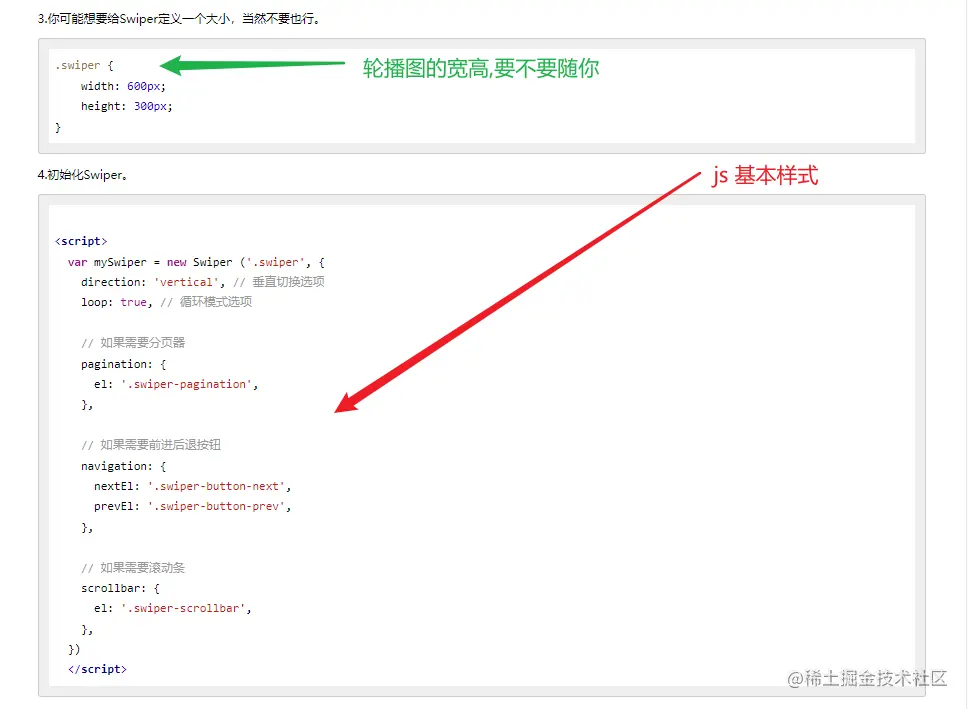Image resolution: width=968 pixels, height=709 pixels.
Task: Click the prevEl: '.swiper-button-prev' line
Action: coord(193,506)
